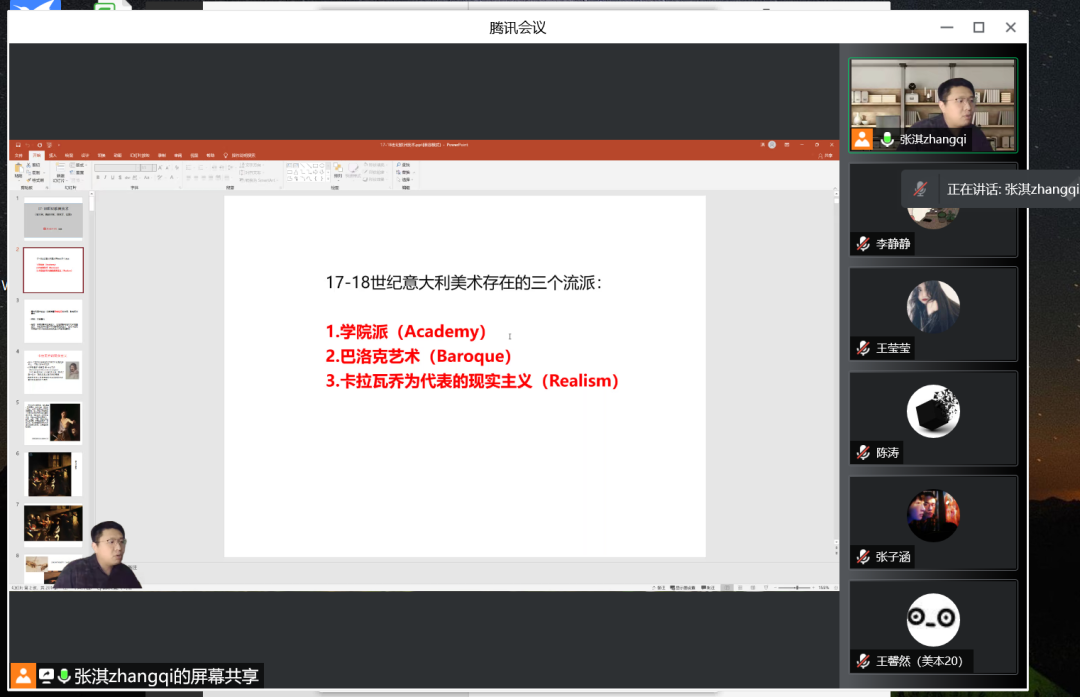Screen dimensions: 1080x697
Task: Click the orange host avatar icon in the screen-share label
Action: coord(23,676)
